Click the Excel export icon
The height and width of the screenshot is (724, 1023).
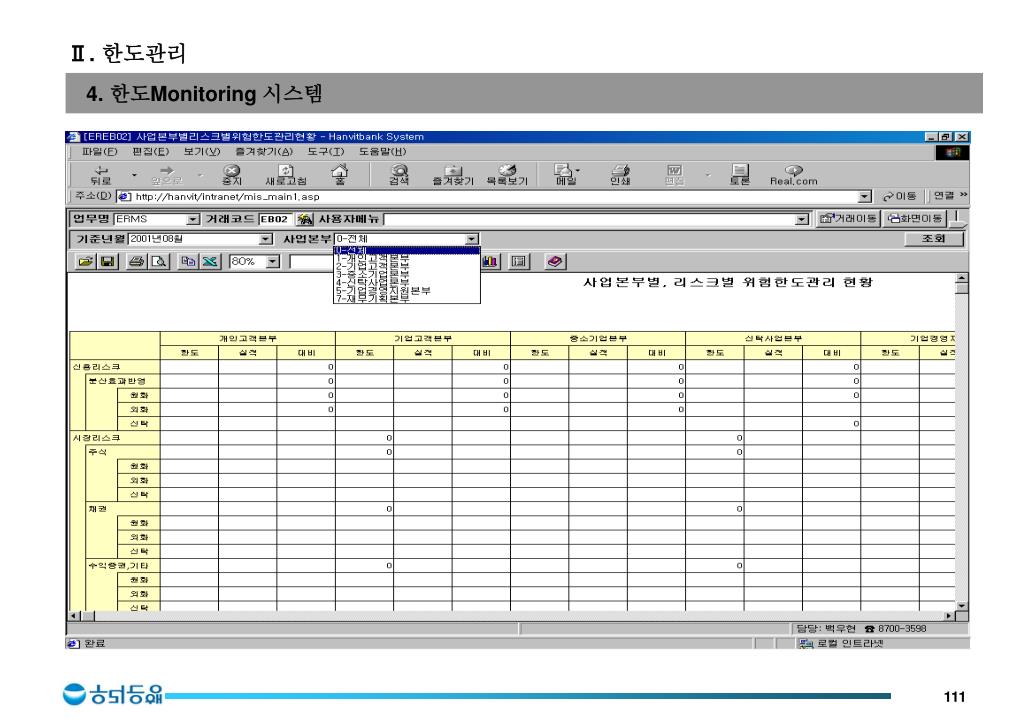(210, 262)
